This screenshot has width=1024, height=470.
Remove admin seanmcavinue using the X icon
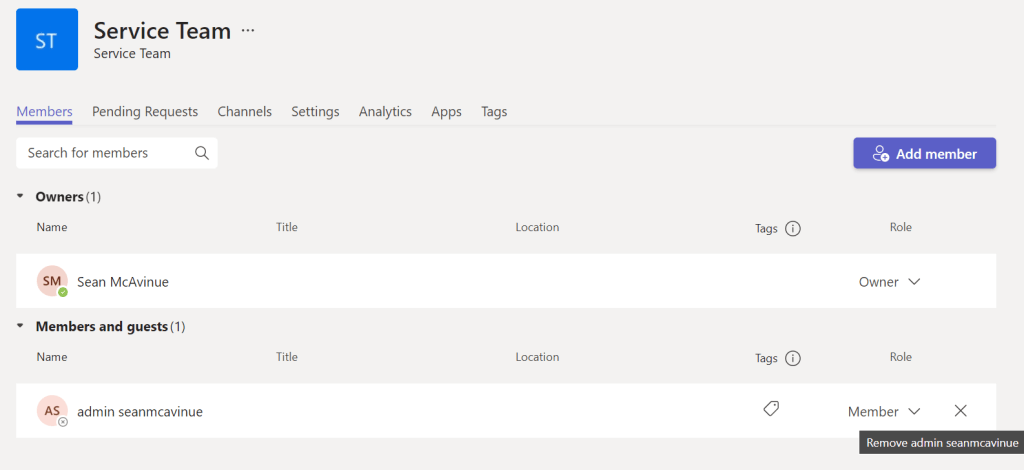click(x=960, y=411)
